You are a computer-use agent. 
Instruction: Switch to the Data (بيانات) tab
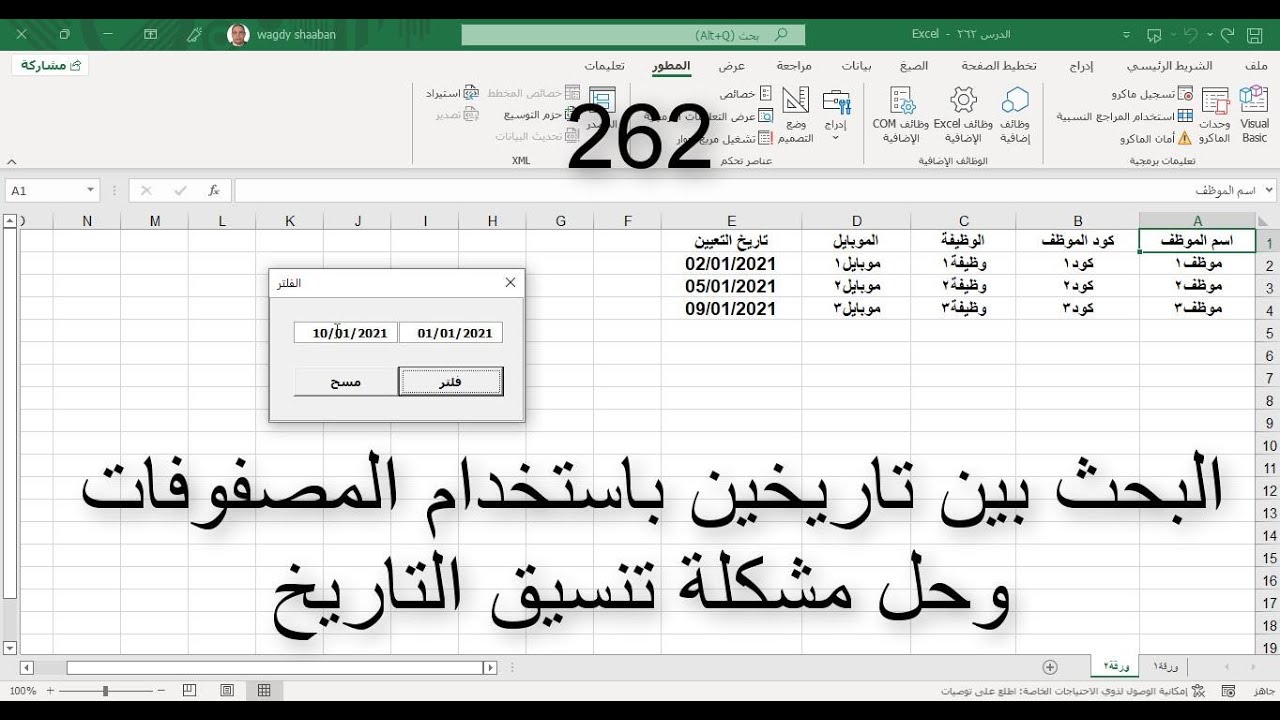click(x=856, y=66)
